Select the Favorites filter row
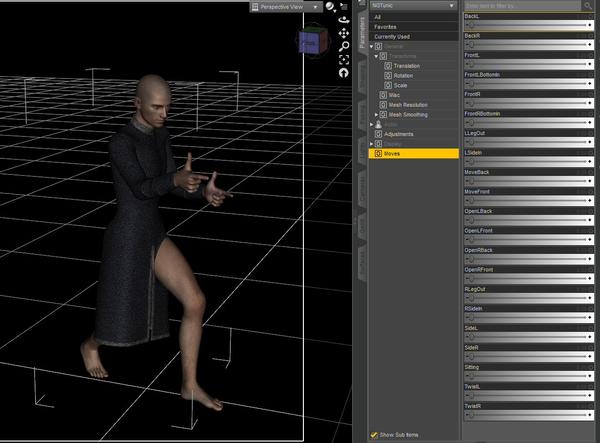 (x=414, y=27)
